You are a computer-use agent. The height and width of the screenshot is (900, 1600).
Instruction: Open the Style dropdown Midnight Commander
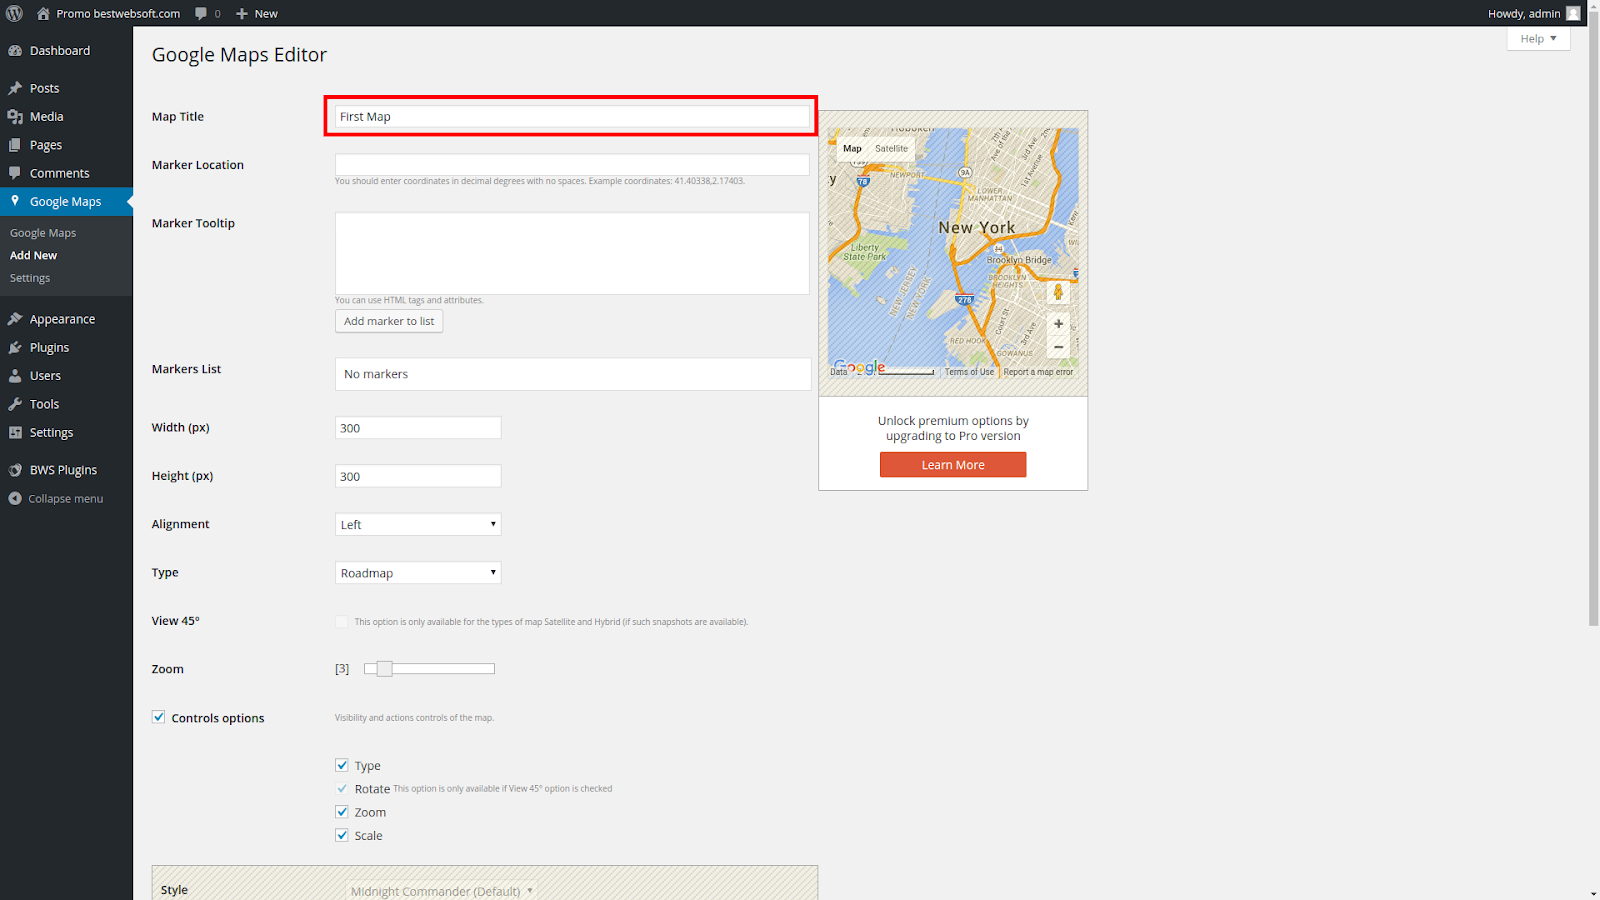(442, 891)
